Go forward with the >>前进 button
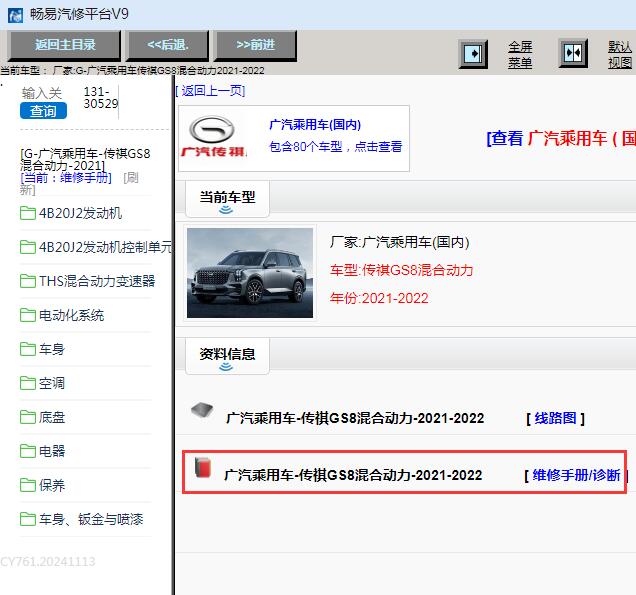The image size is (636, 595). tap(256, 45)
